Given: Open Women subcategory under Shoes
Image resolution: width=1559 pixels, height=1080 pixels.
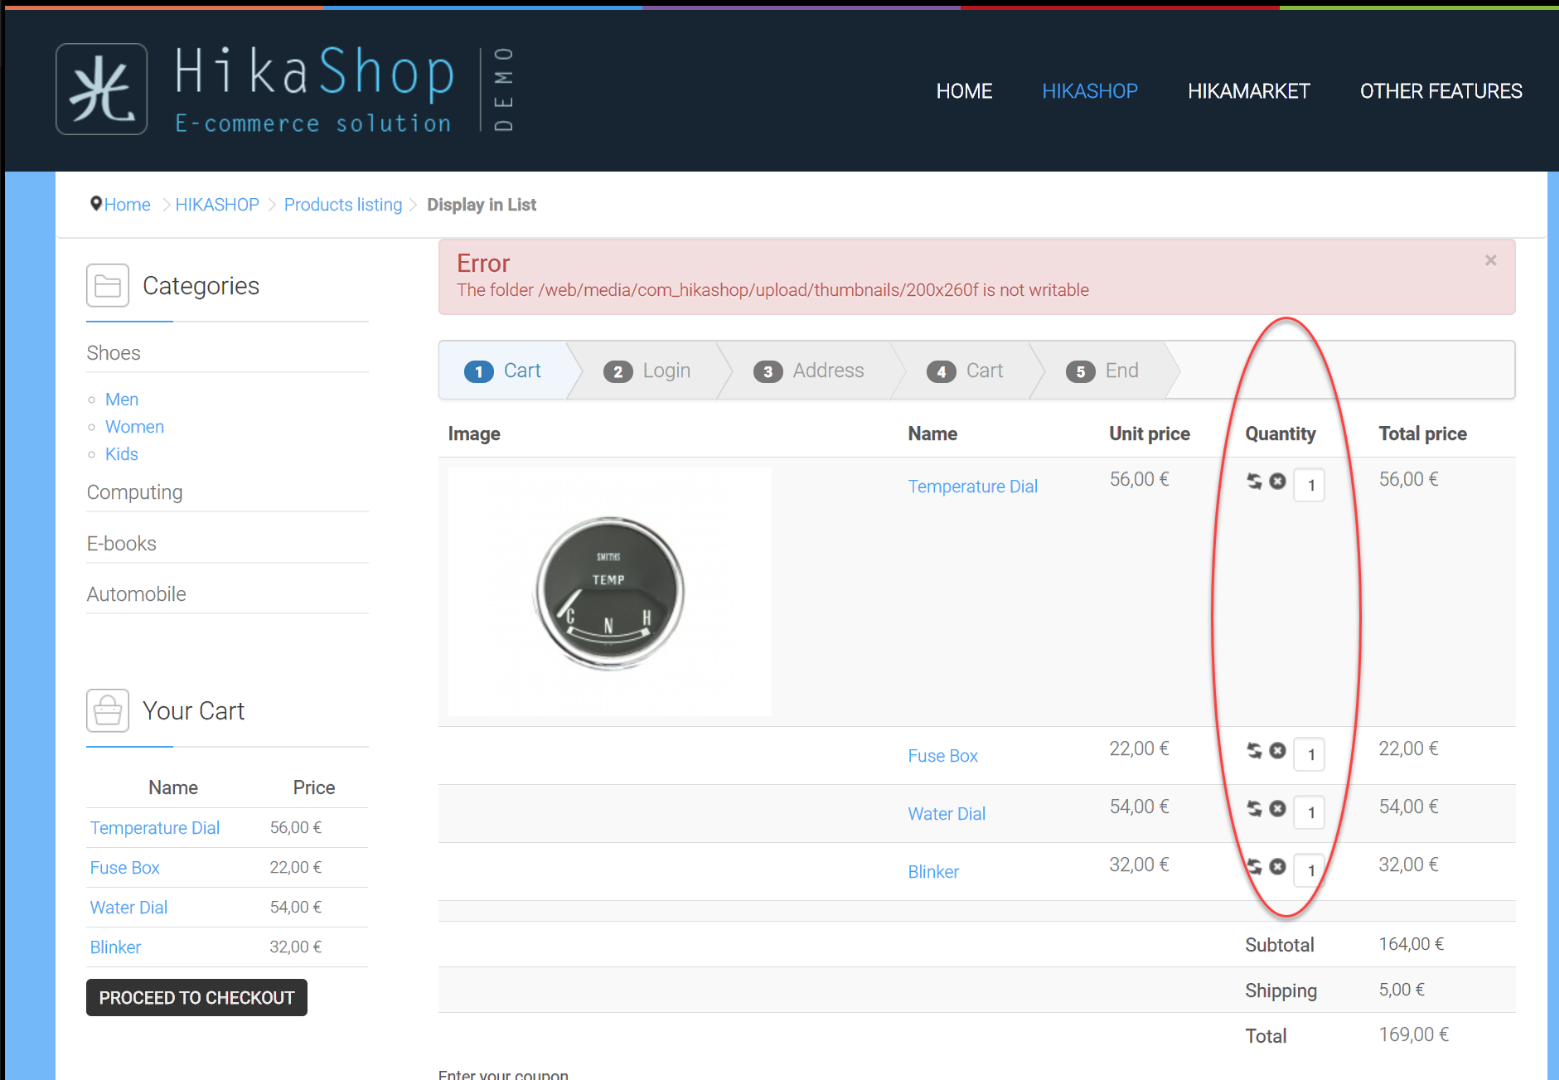Looking at the screenshot, I should [x=135, y=426].
